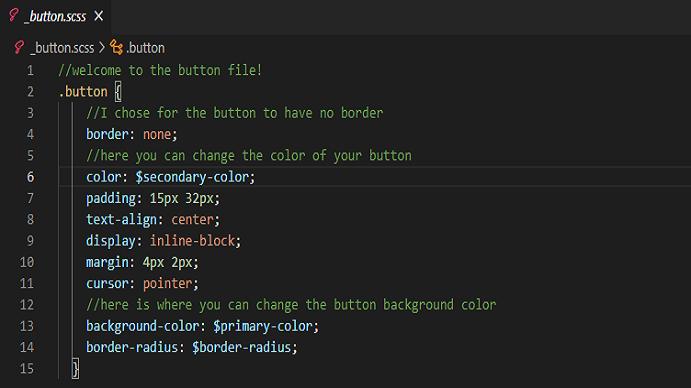Click the class symbol icon in breadcrumb

coord(116,47)
